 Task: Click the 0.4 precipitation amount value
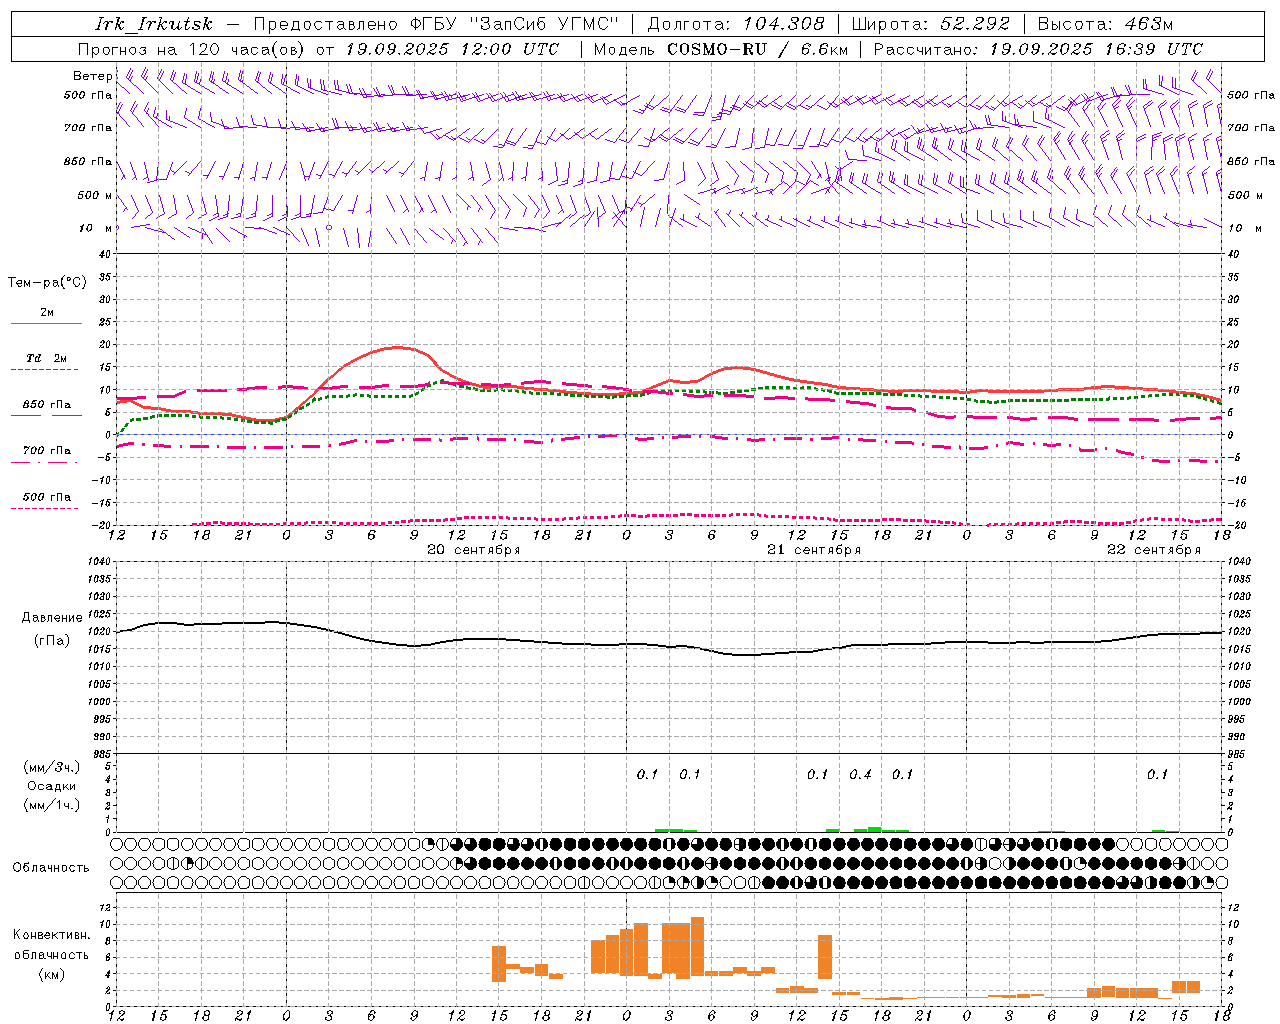[x=860, y=774]
